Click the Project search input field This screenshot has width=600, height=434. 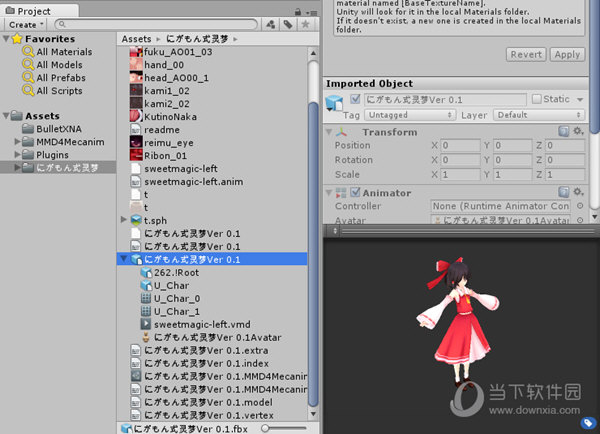(156, 24)
